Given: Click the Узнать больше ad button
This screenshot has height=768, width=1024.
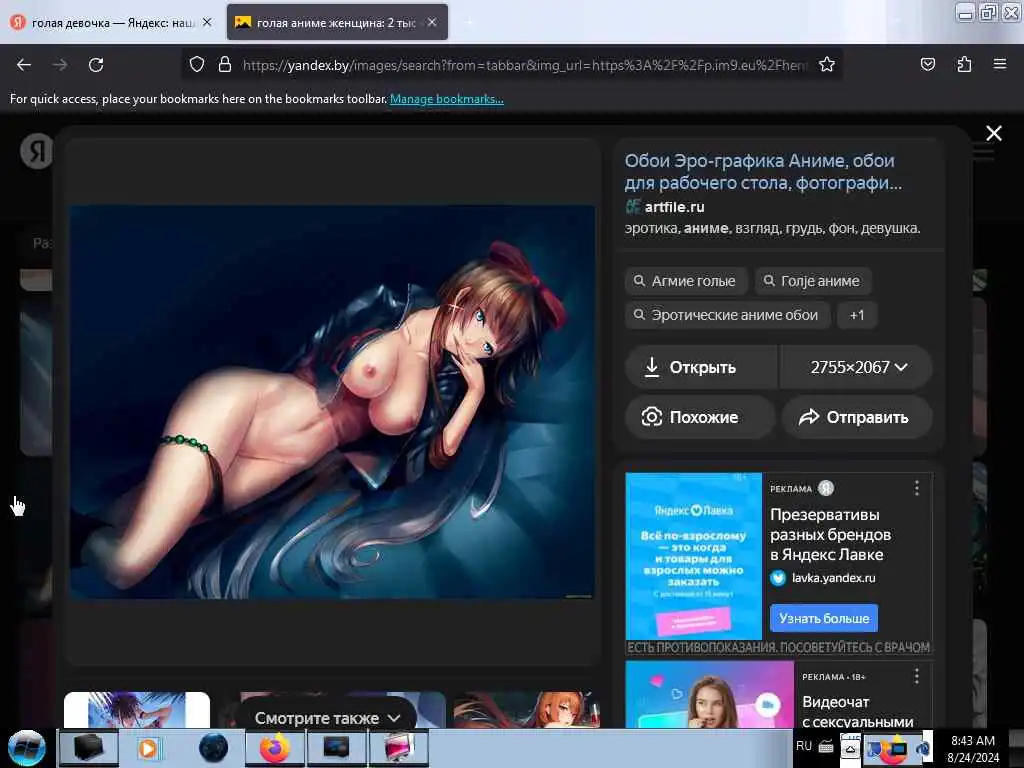Looking at the screenshot, I should (x=824, y=618).
